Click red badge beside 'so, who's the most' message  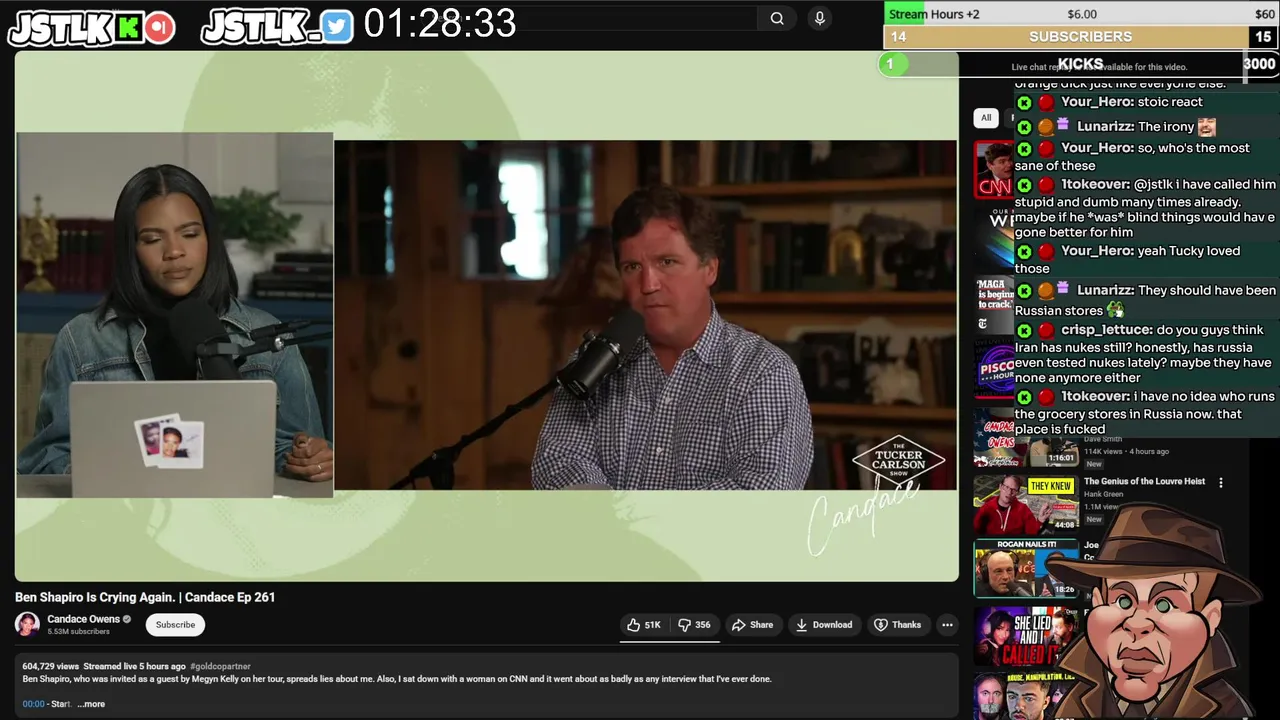pos(1045,148)
